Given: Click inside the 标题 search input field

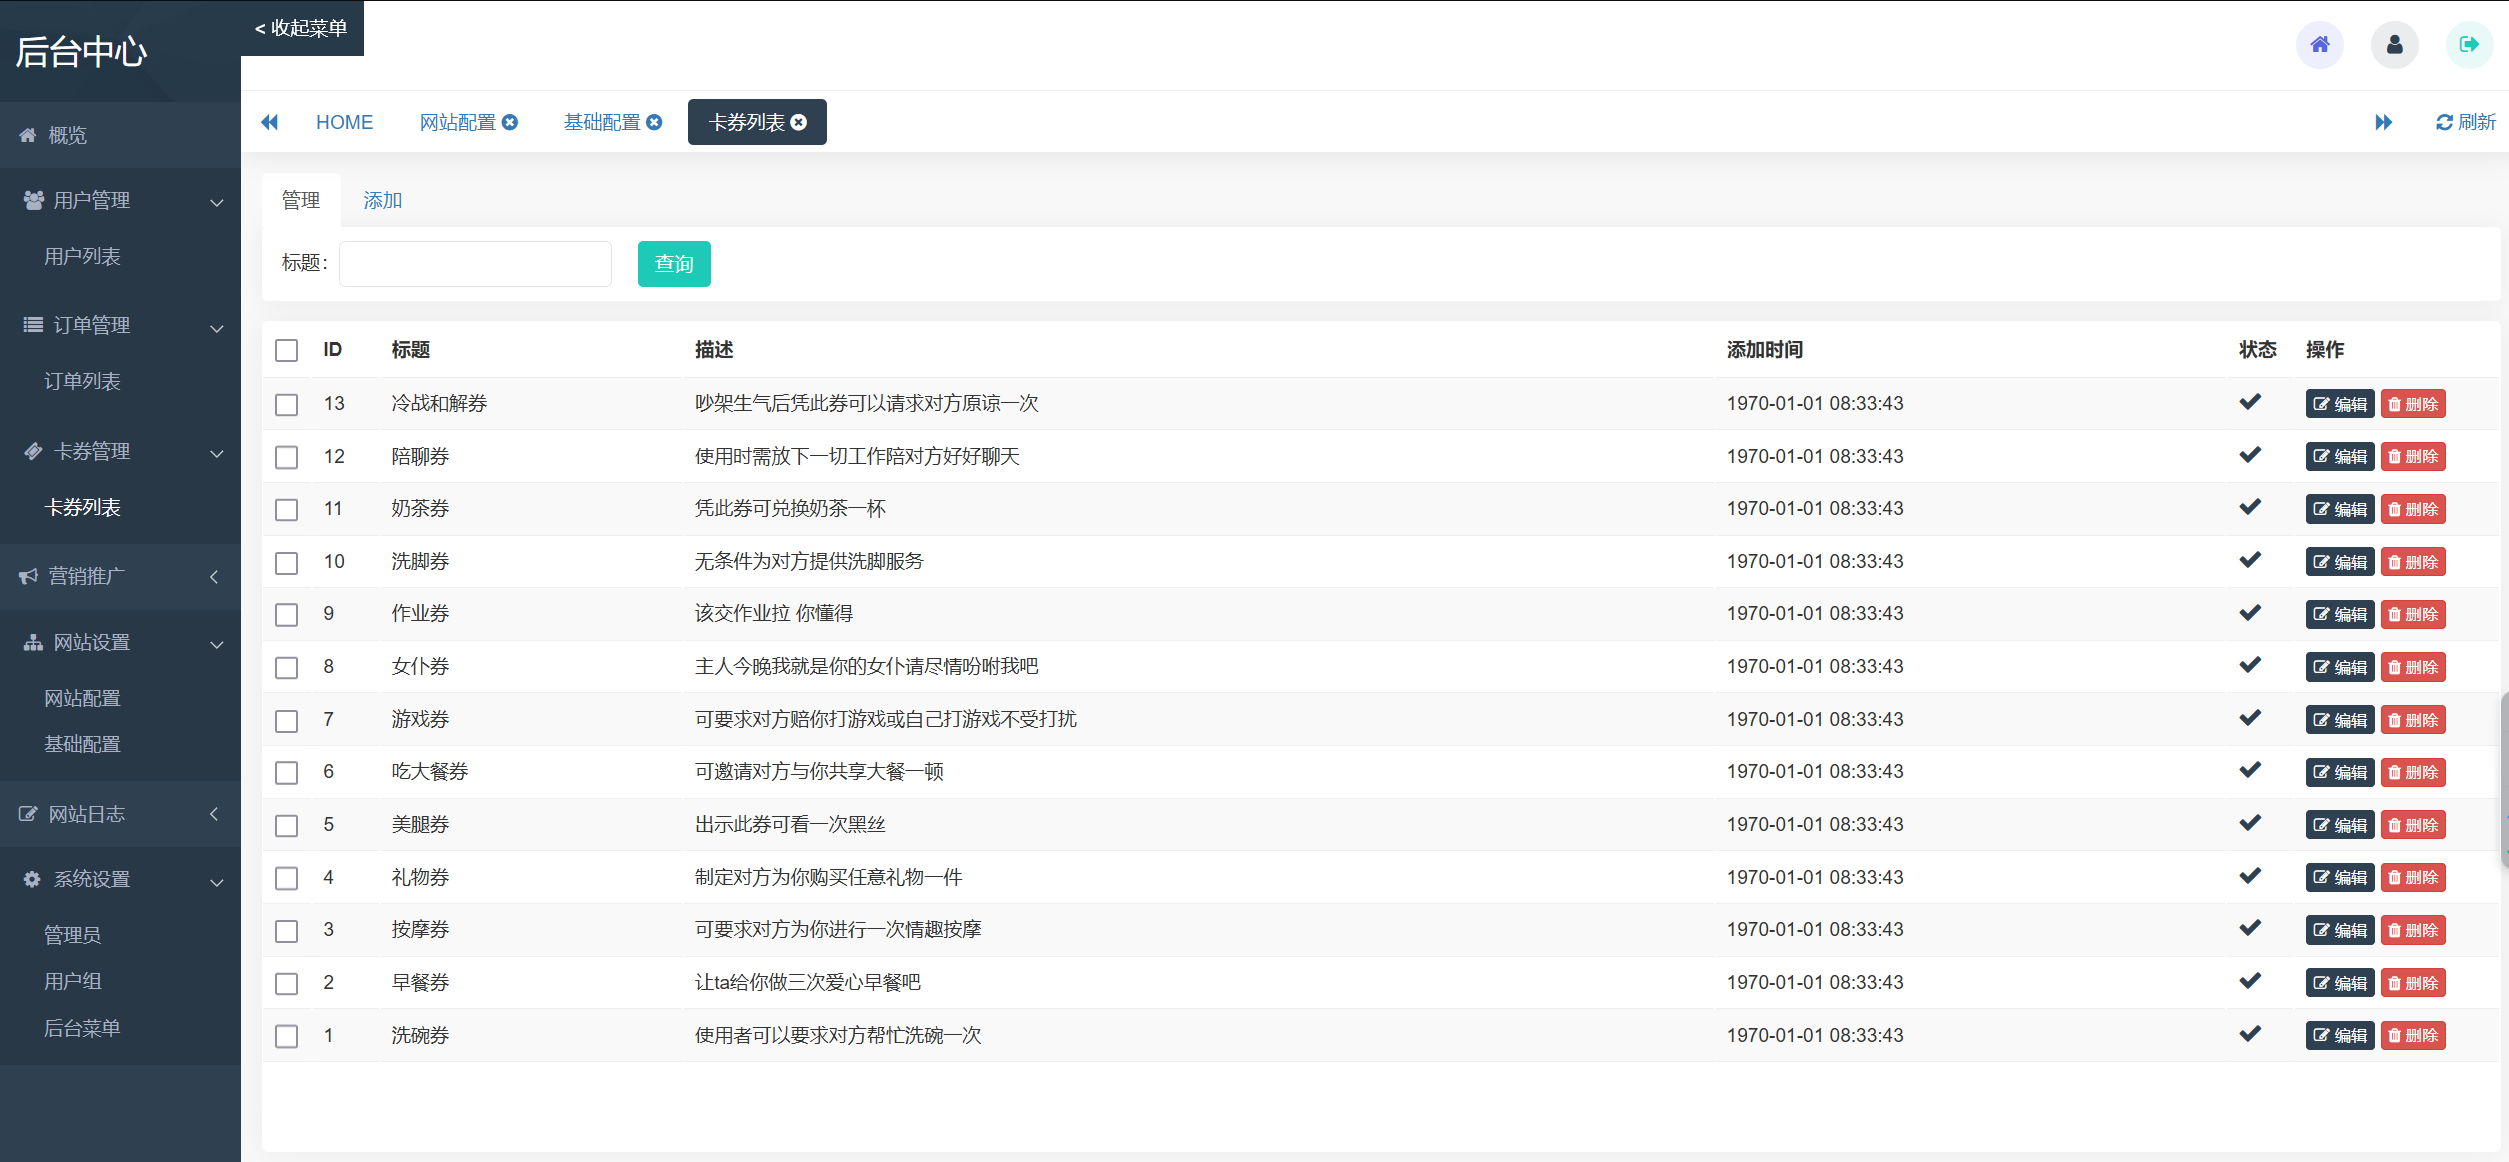Looking at the screenshot, I should point(474,263).
